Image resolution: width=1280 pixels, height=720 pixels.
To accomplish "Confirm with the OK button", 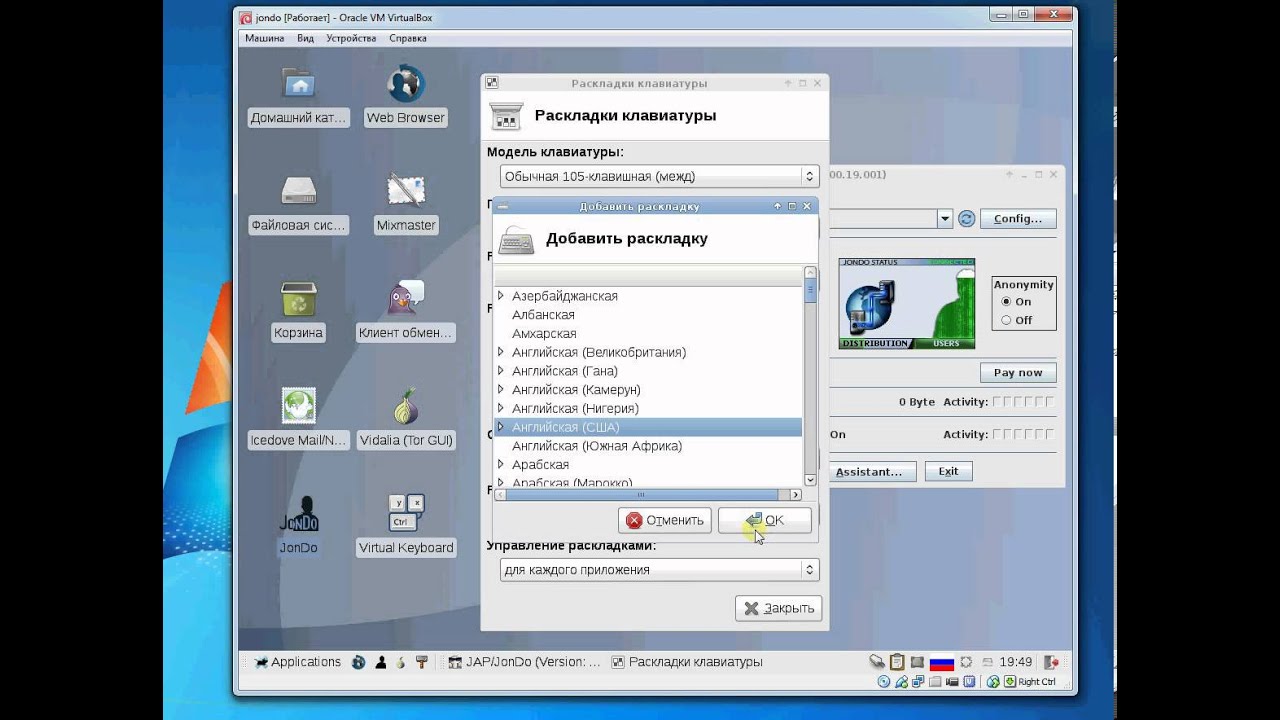I will [x=764, y=520].
